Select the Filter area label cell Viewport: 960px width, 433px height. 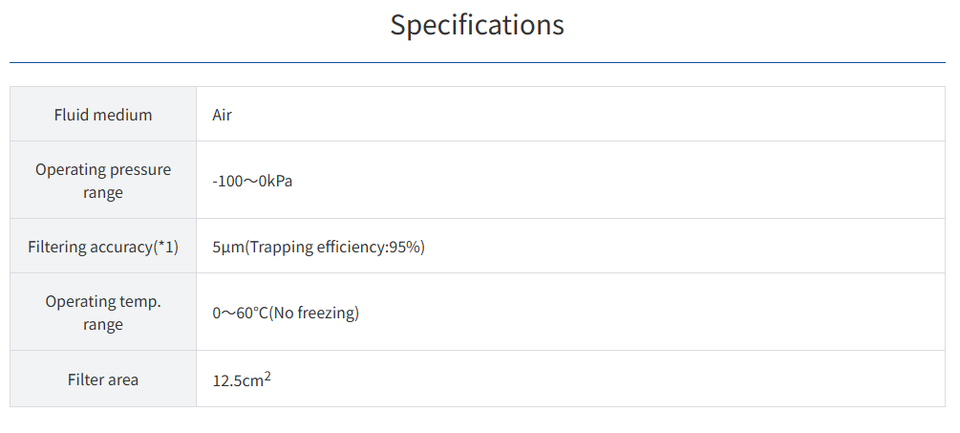[103, 380]
